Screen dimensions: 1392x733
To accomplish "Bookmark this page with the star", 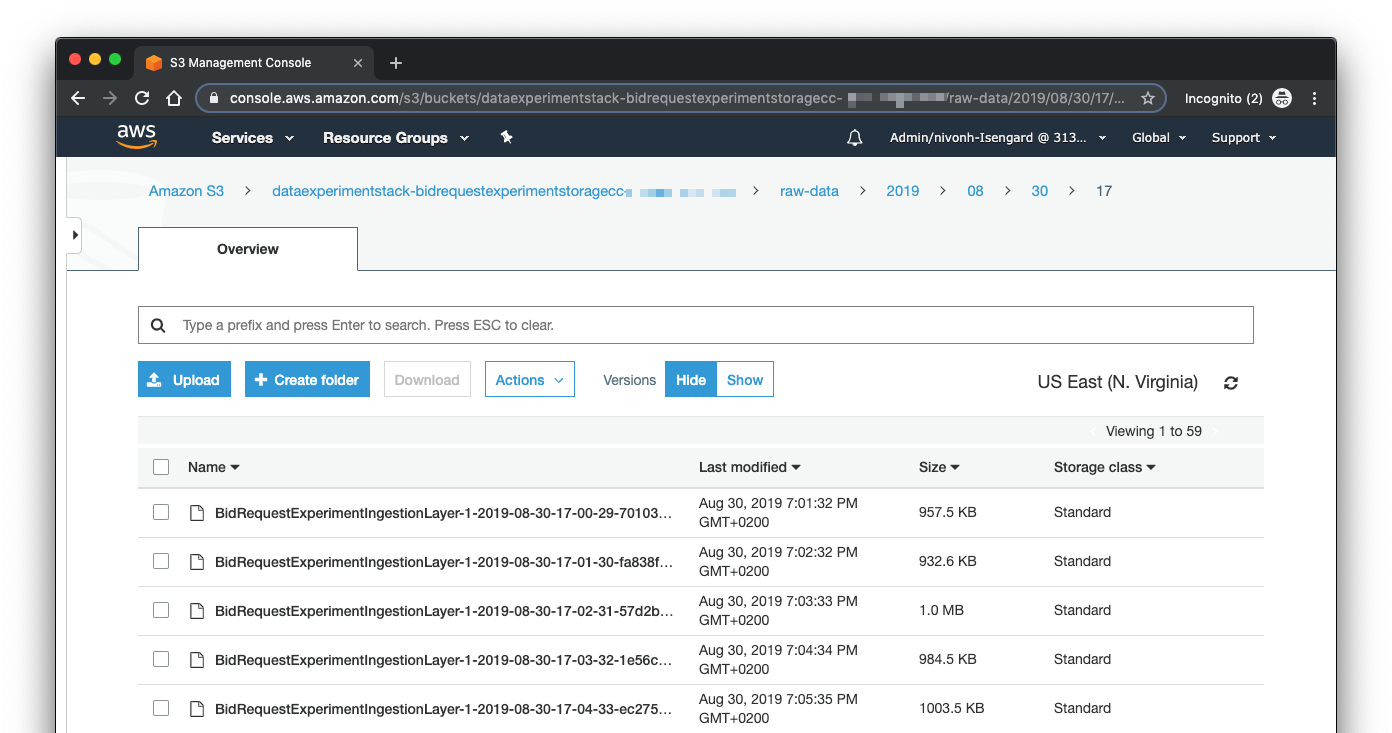I will 1148,98.
